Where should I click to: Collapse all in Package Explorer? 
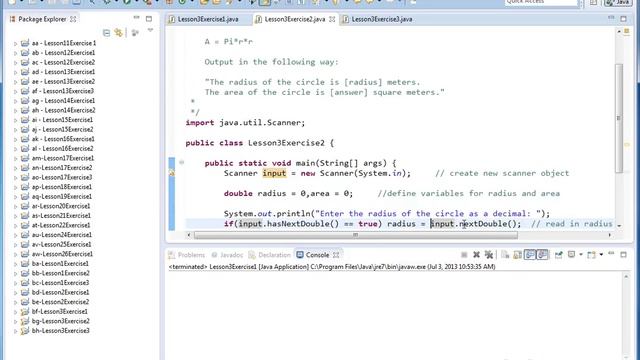coord(107,33)
